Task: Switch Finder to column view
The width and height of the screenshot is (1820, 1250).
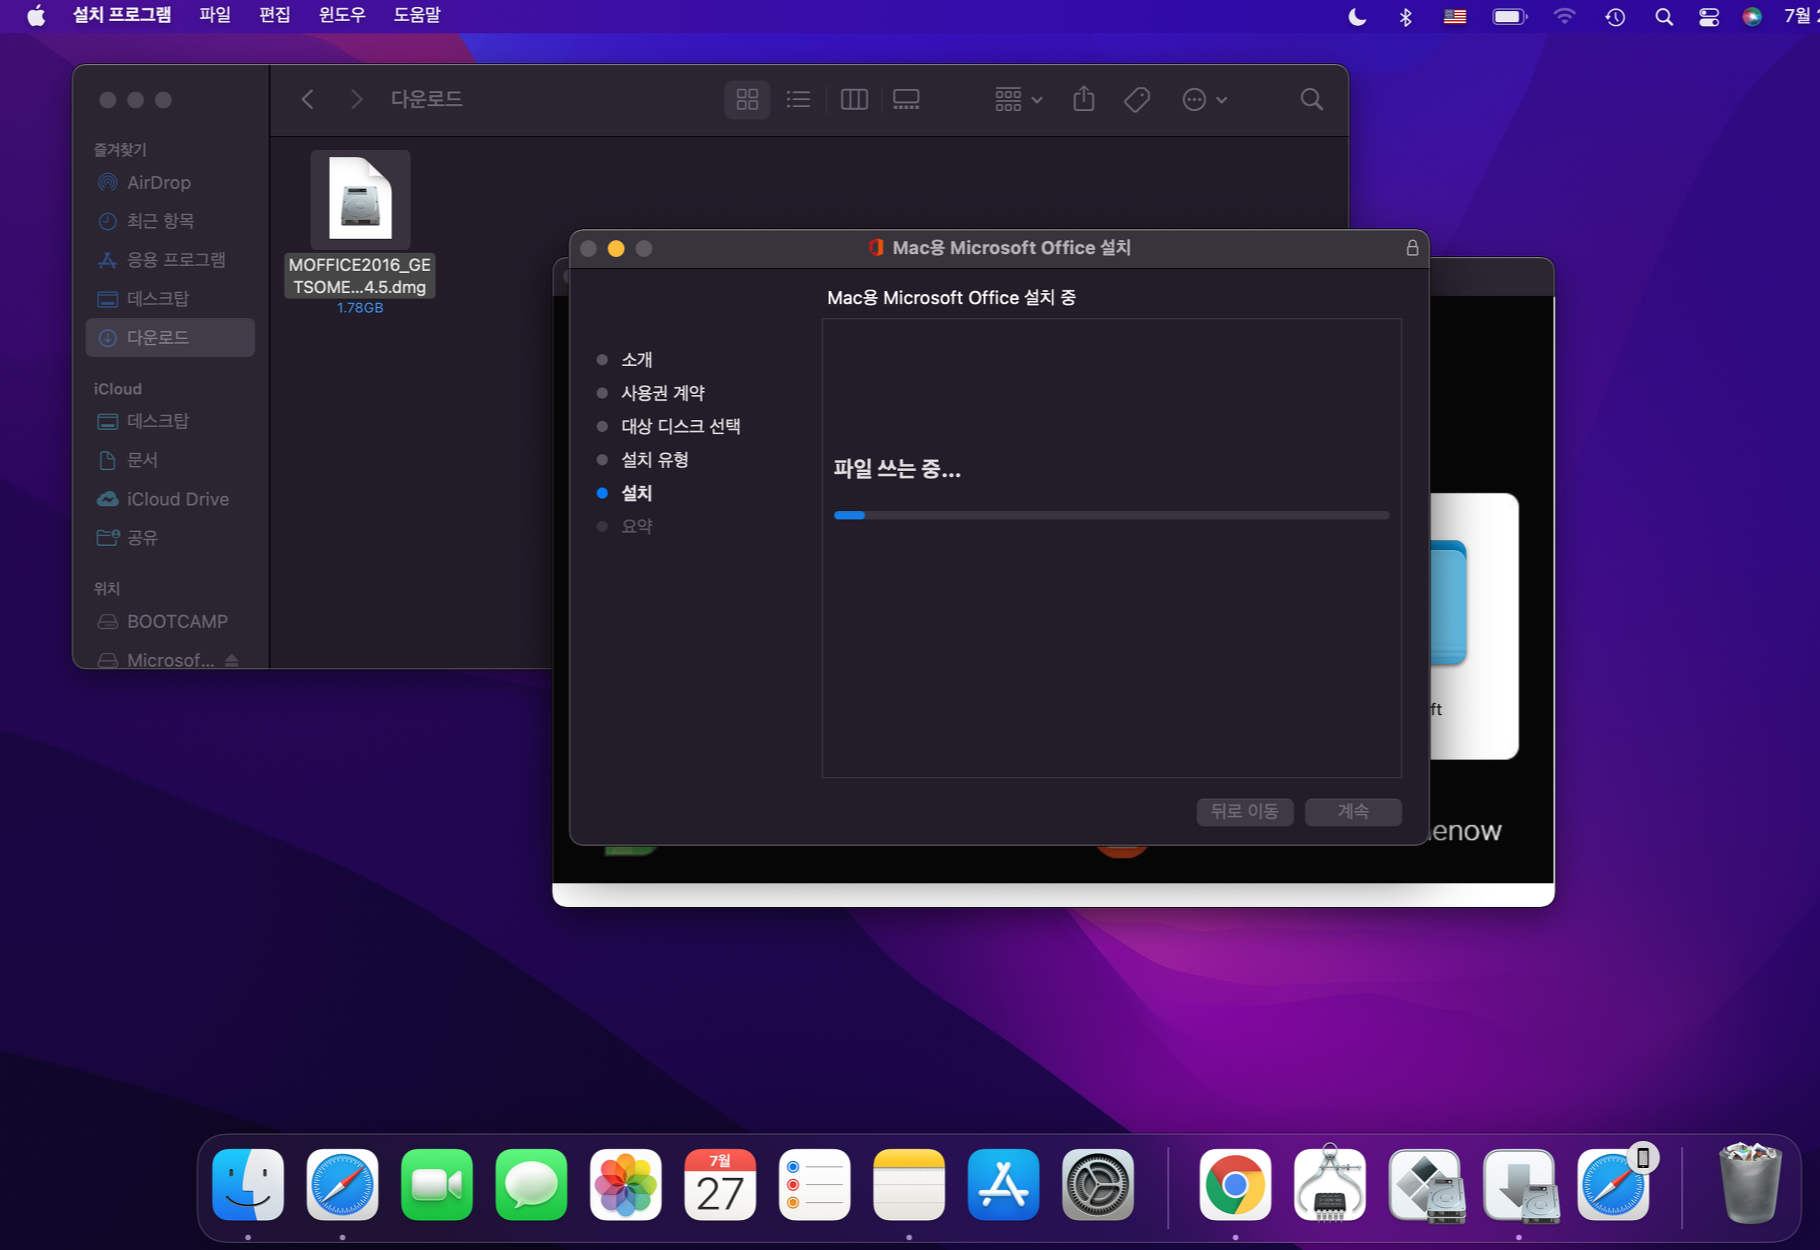Action: click(x=854, y=99)
